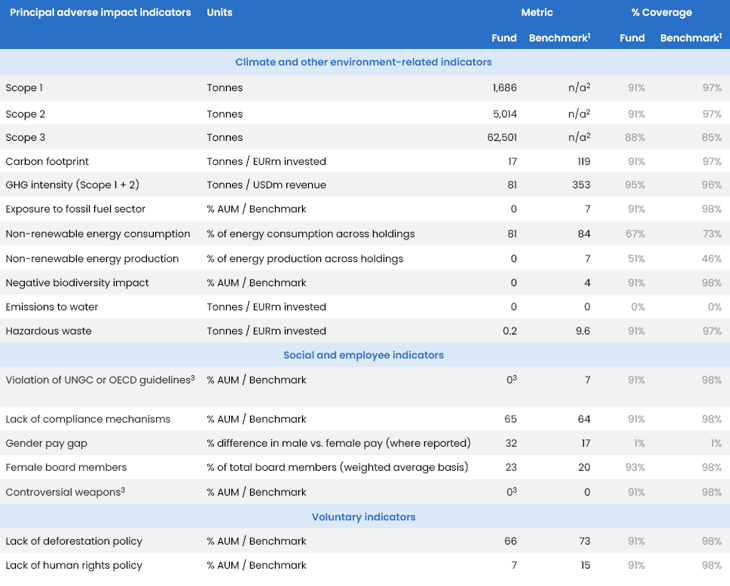Select the Hazardous waste benchmark value 9.6
The width and height of the screenshot is (730, 586).
582,331
